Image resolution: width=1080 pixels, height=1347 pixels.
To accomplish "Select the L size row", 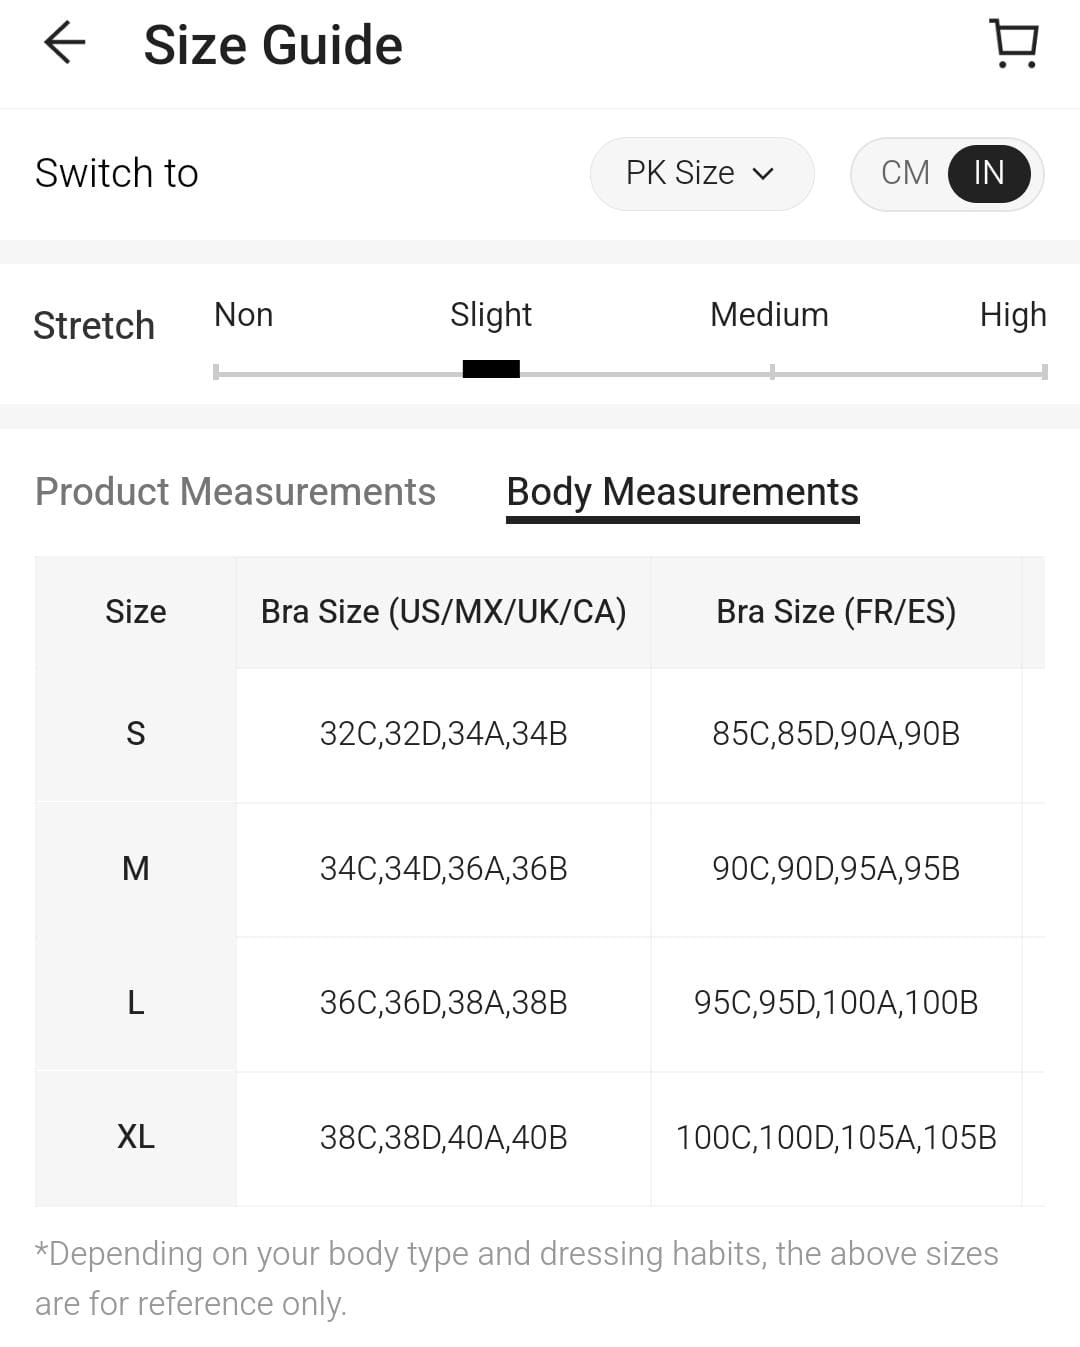I will (136, 1002).
